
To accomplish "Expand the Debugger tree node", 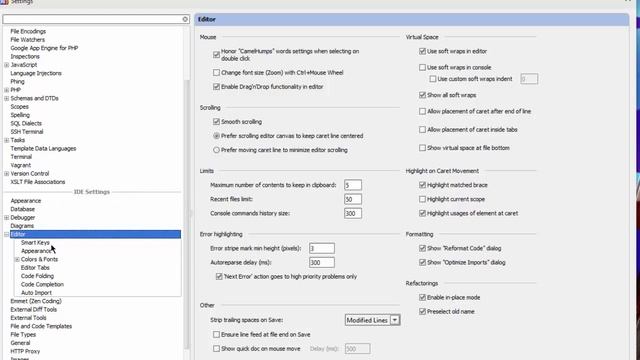I will coord(7,218).
